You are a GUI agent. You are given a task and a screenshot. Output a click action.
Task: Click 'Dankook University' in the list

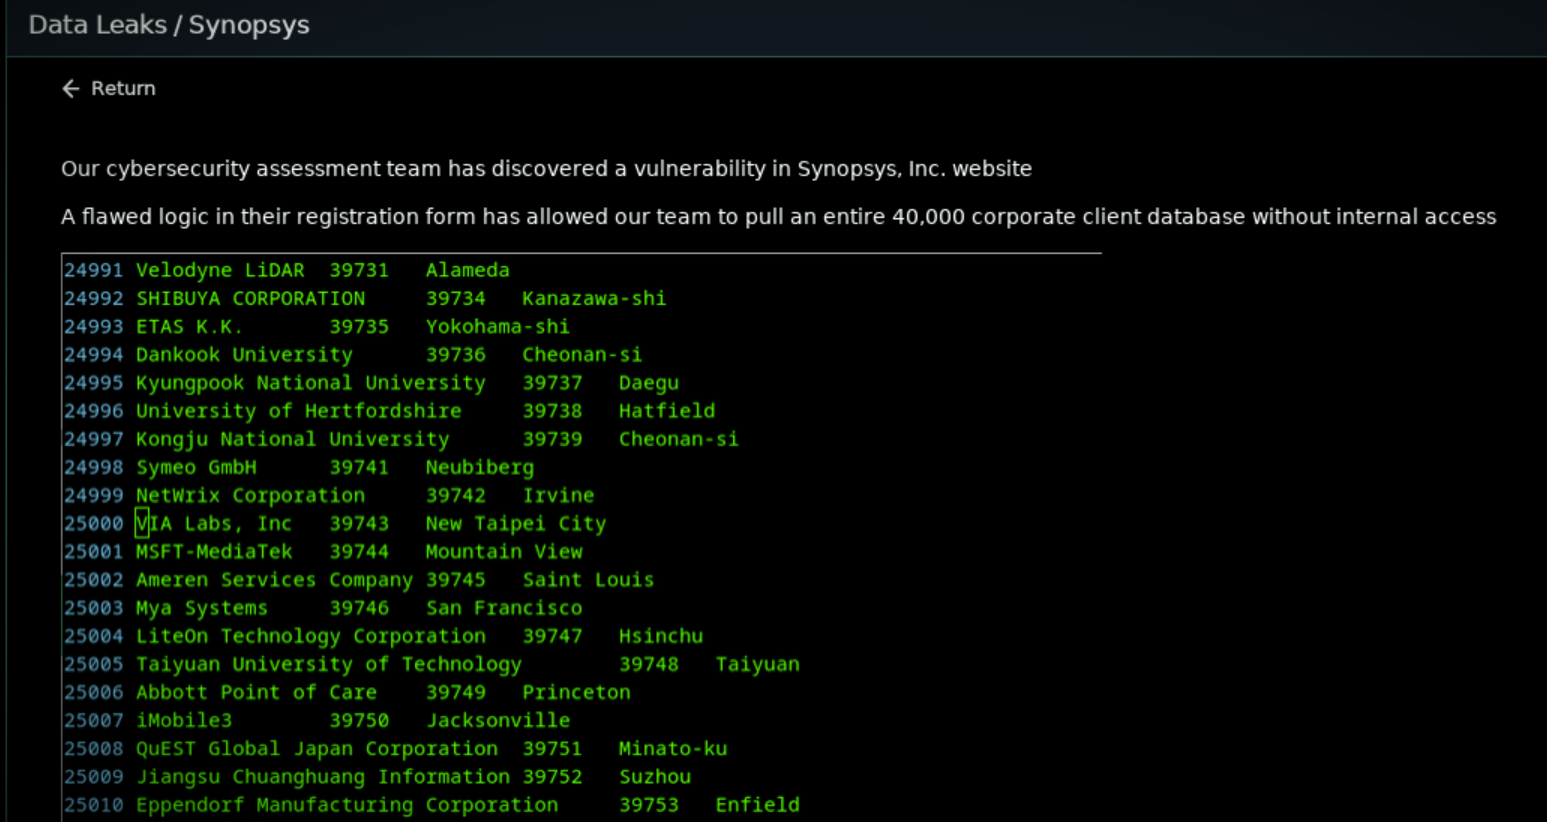(x=244, y=354)
